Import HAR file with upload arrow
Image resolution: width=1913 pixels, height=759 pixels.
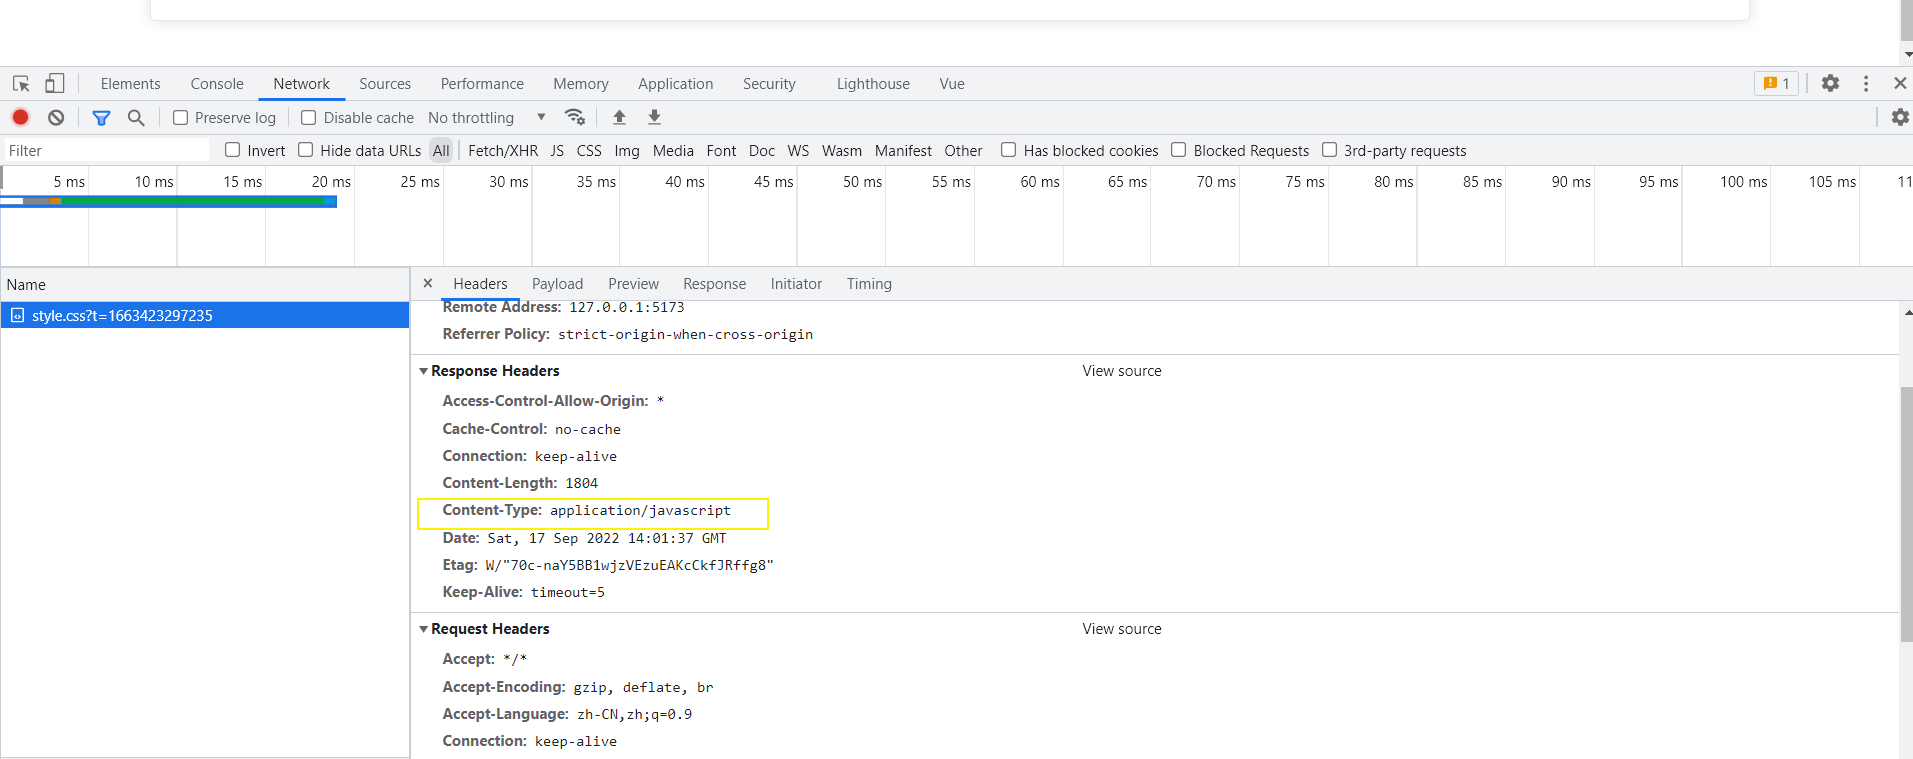coord(619,117)
